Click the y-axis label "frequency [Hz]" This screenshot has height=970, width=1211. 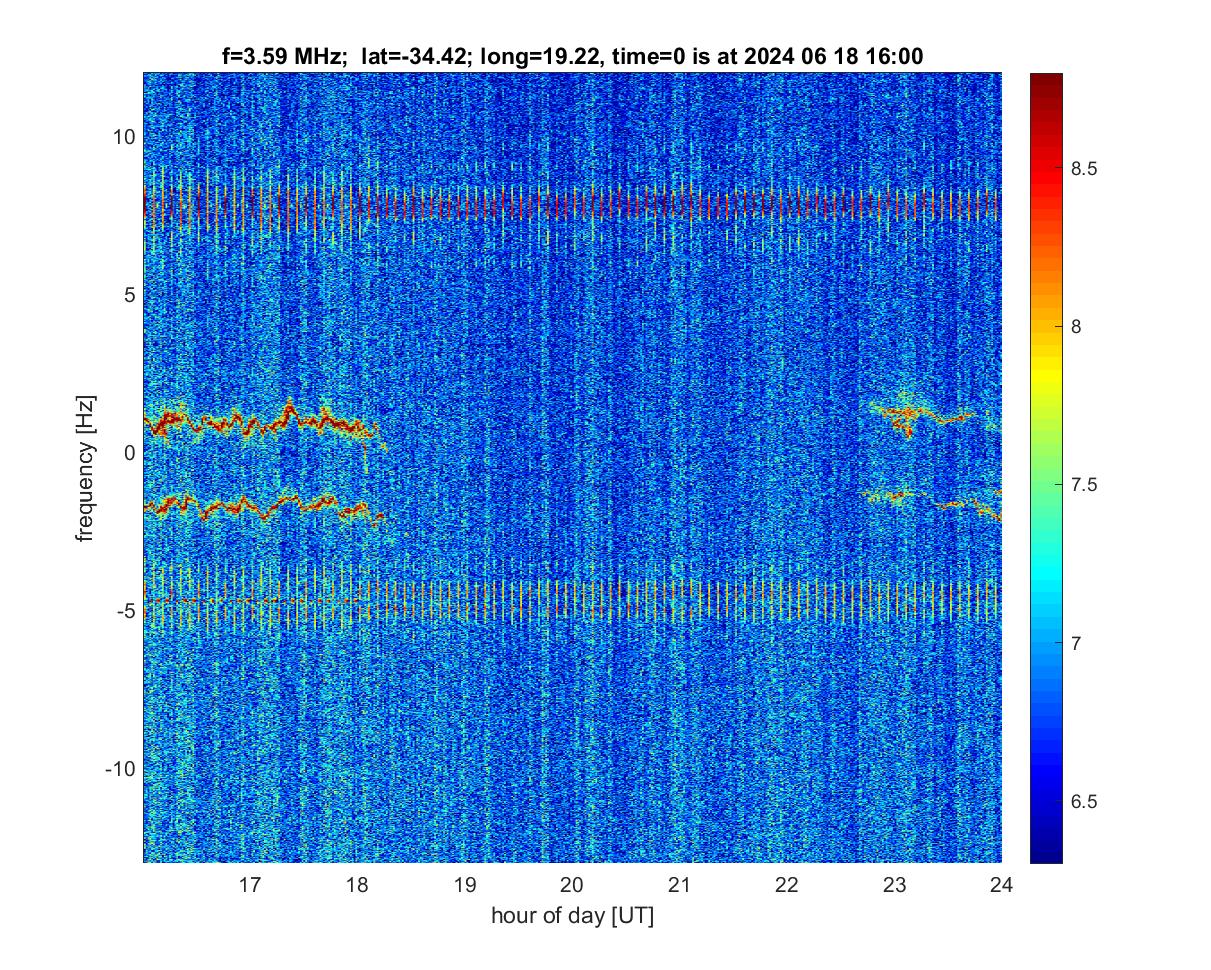click(86, 467)
